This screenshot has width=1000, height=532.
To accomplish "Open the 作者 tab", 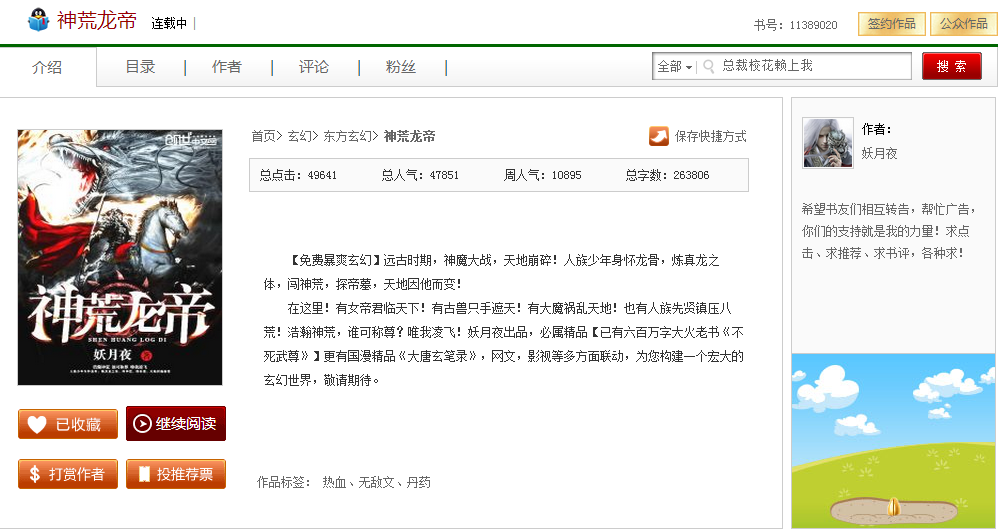I will [x=226, y=67].
